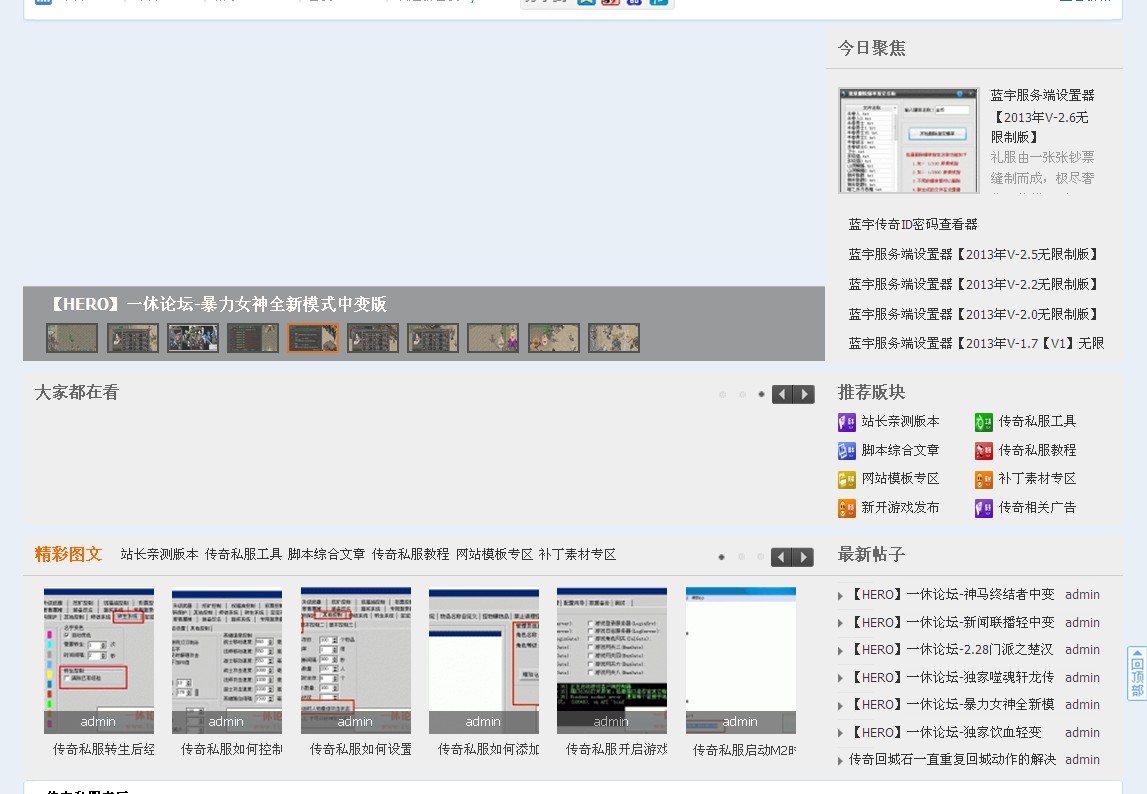The image size is (1147, 794).
Task: Click next arrow in 精彩图文 section
Action: click(804, 557)
